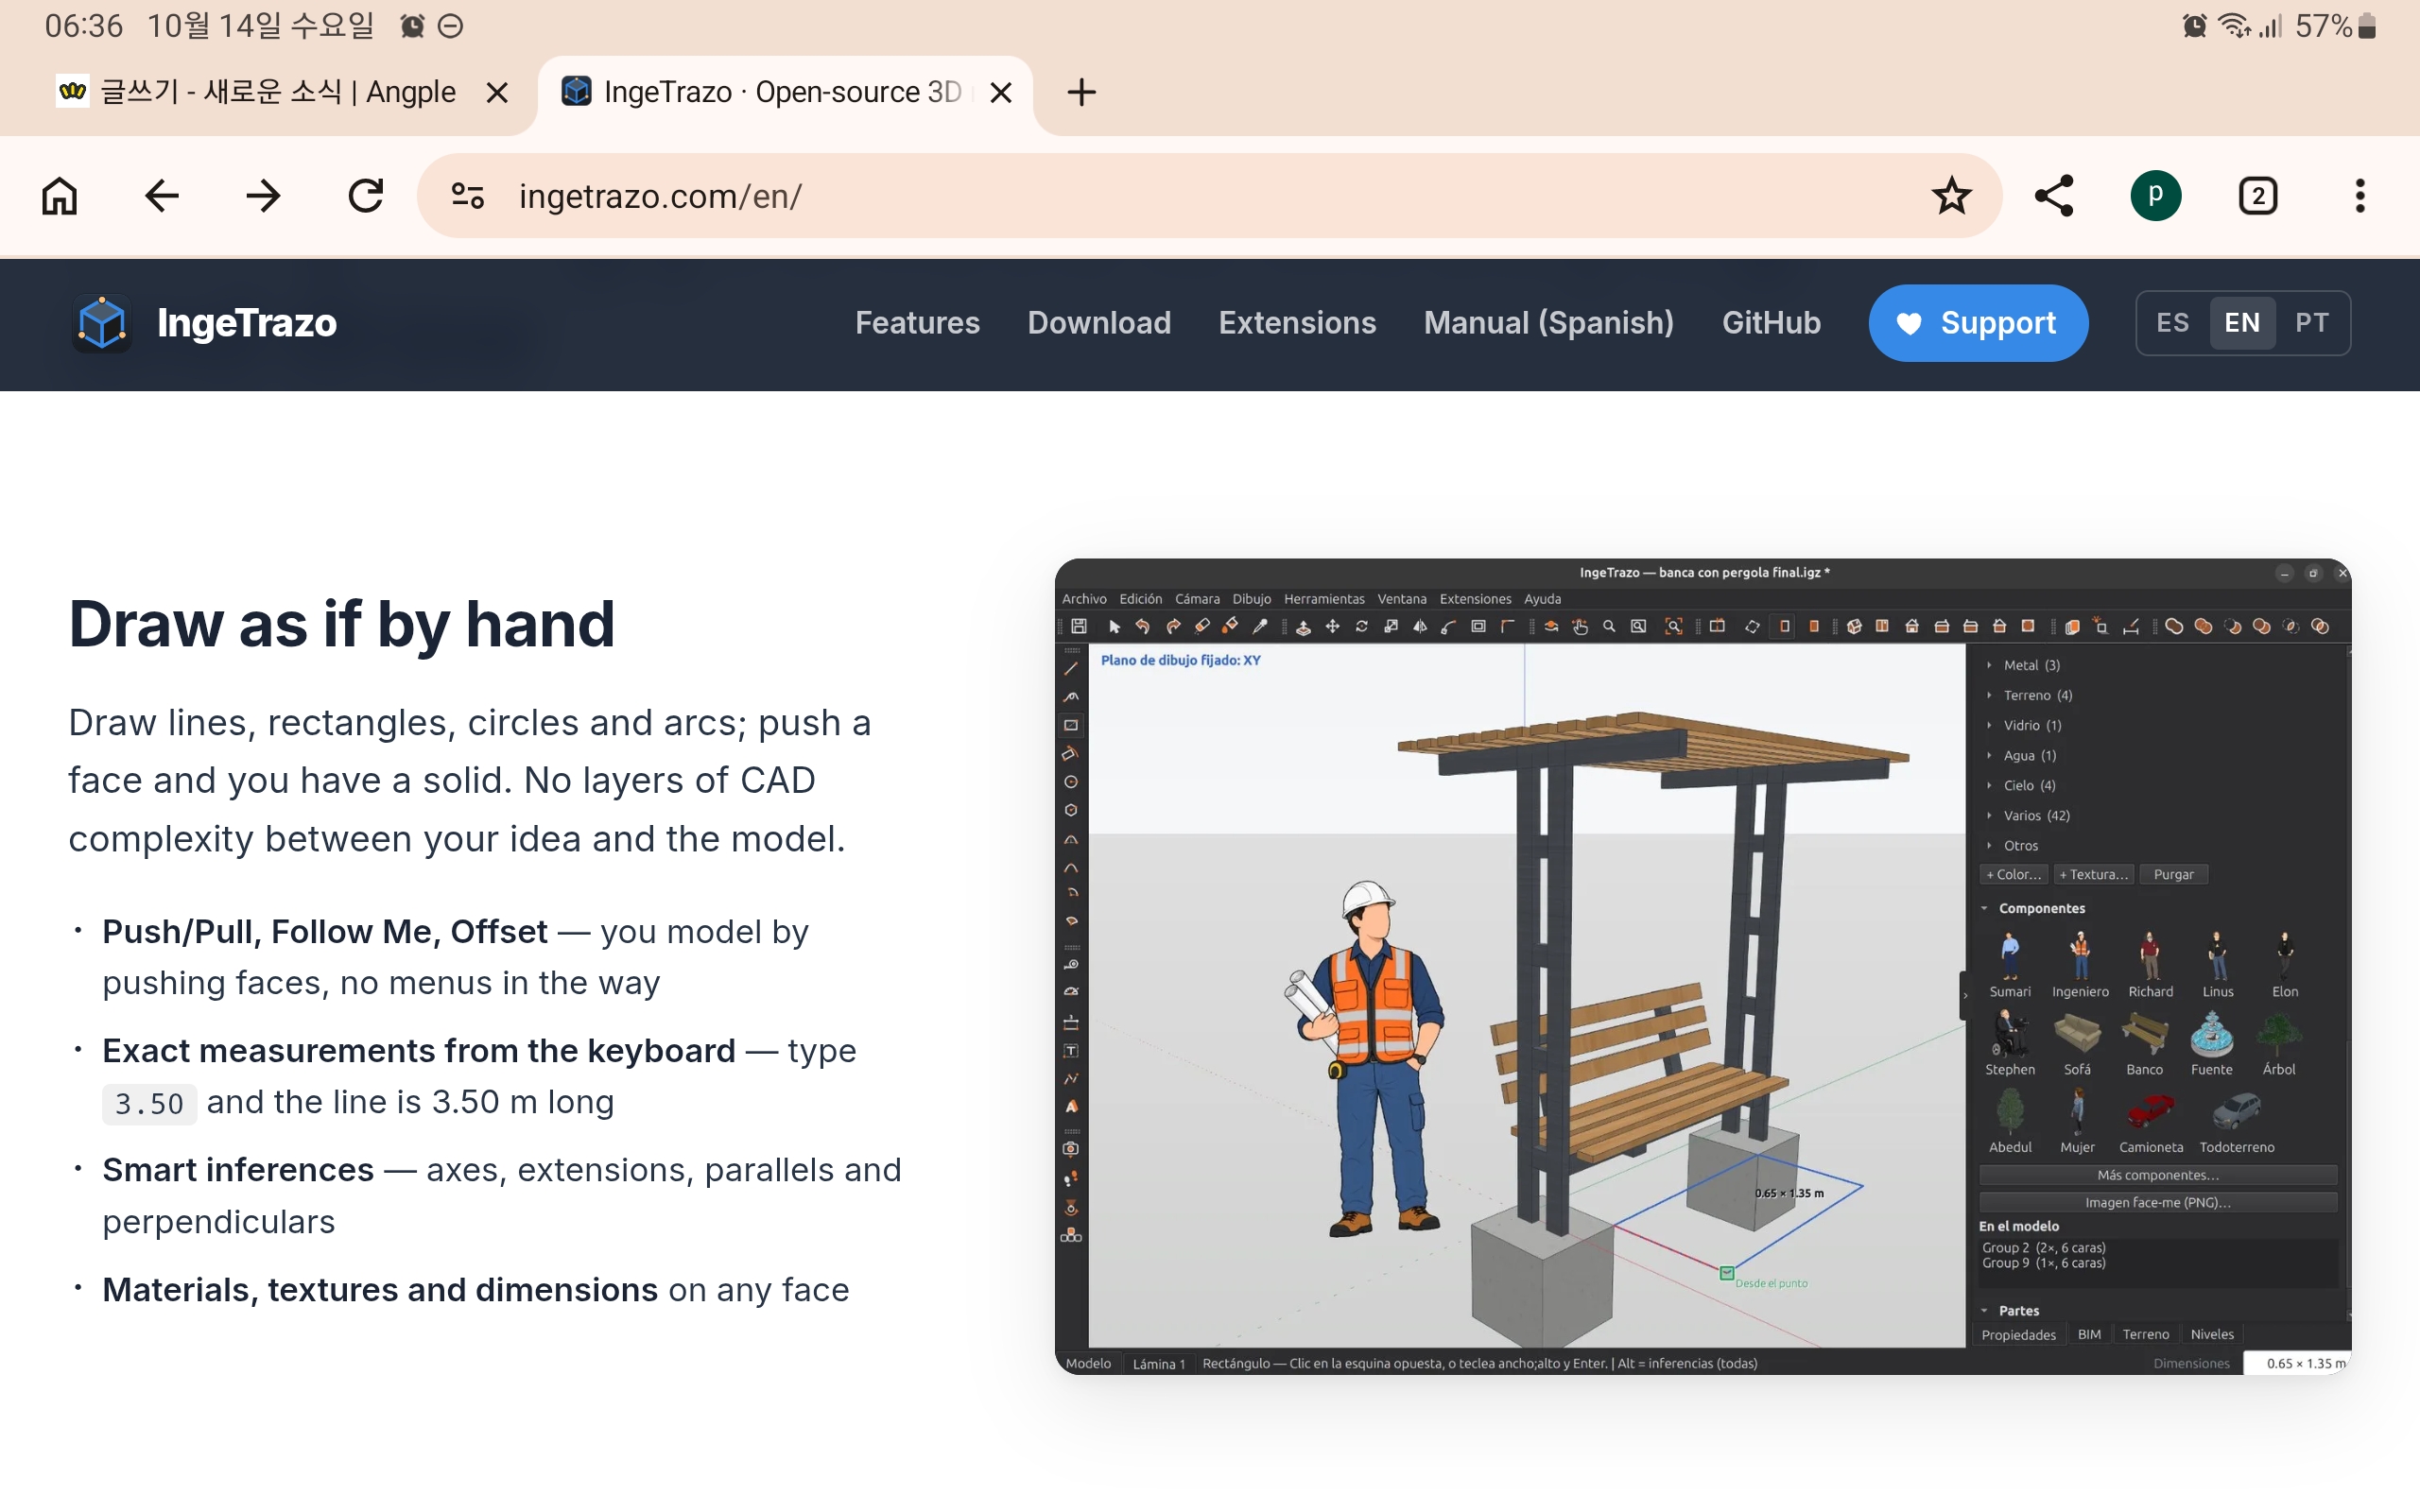
Task: Select the Pan hand tool in app toolbar
Action: point(1580,627)
